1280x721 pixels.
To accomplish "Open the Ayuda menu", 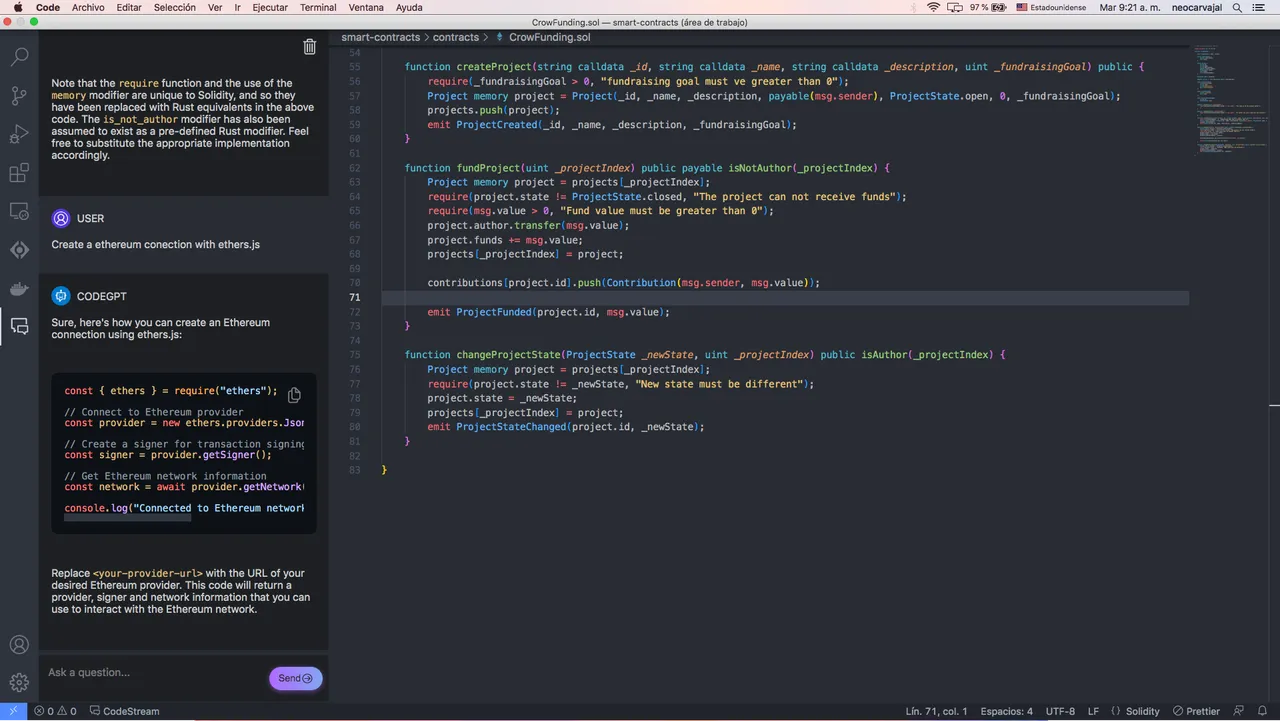I will tap(409, 7).
